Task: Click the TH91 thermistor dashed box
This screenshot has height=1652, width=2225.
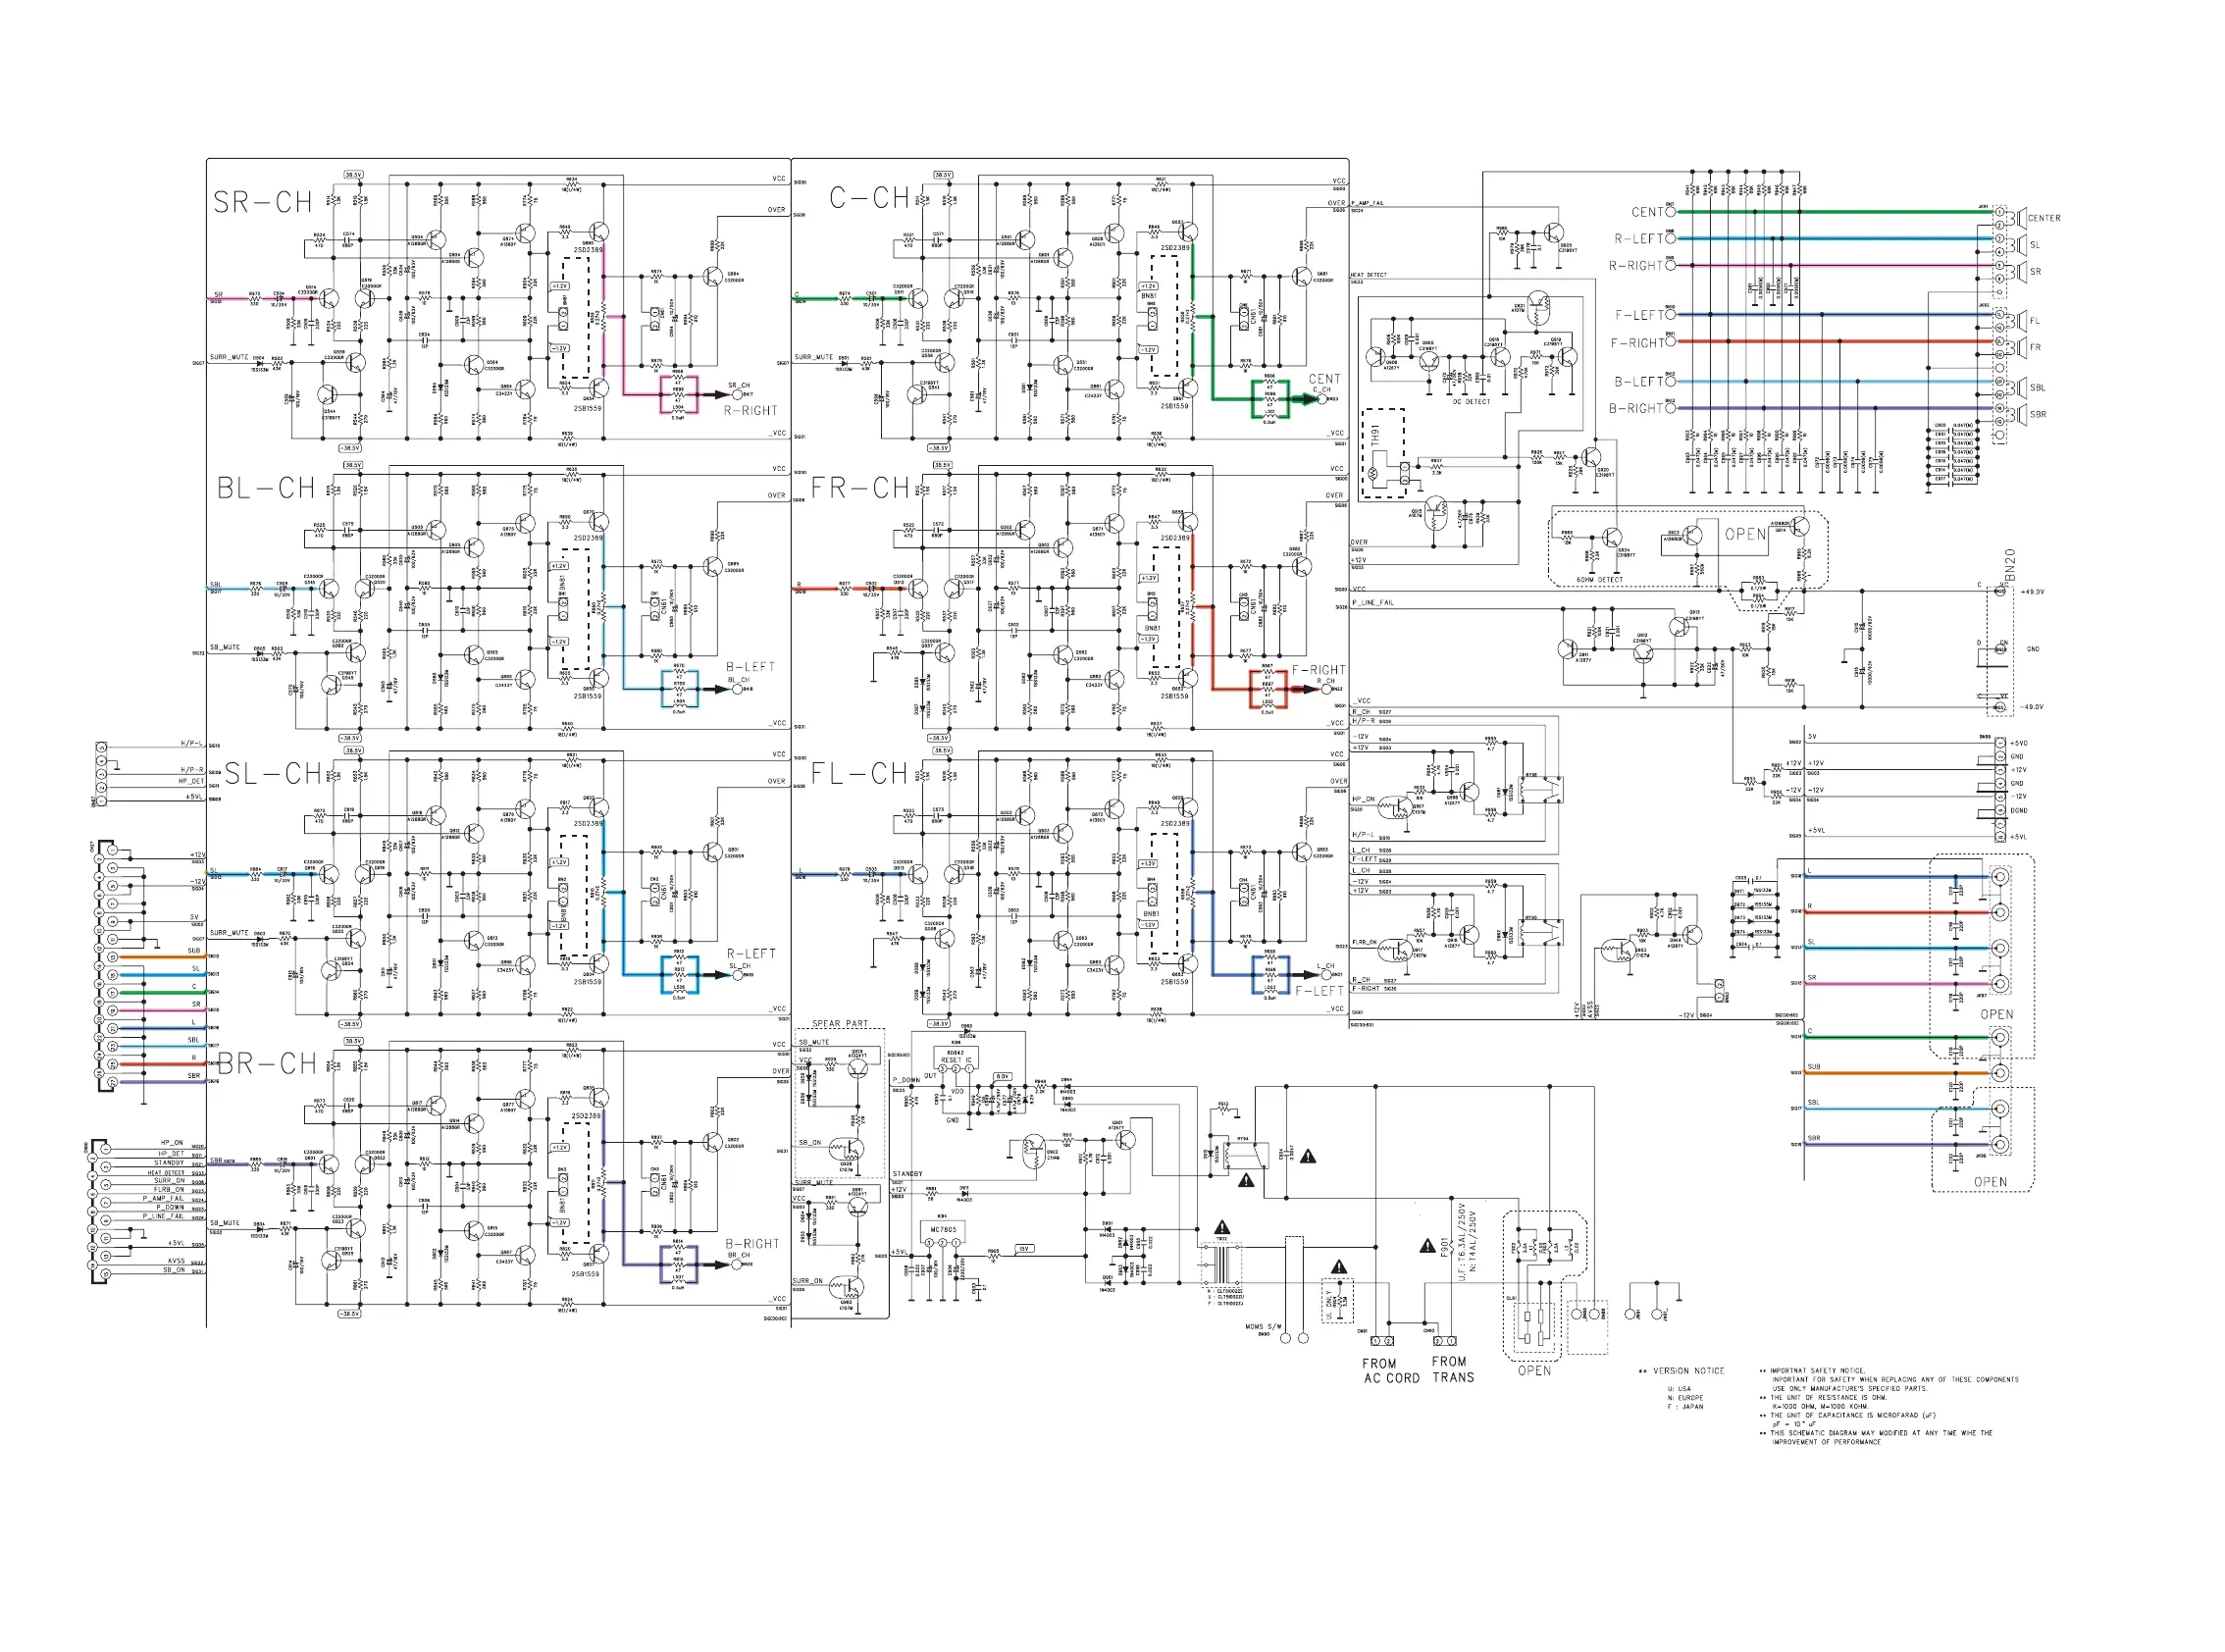Action: pyautogui.click(x=1383, y=453)
